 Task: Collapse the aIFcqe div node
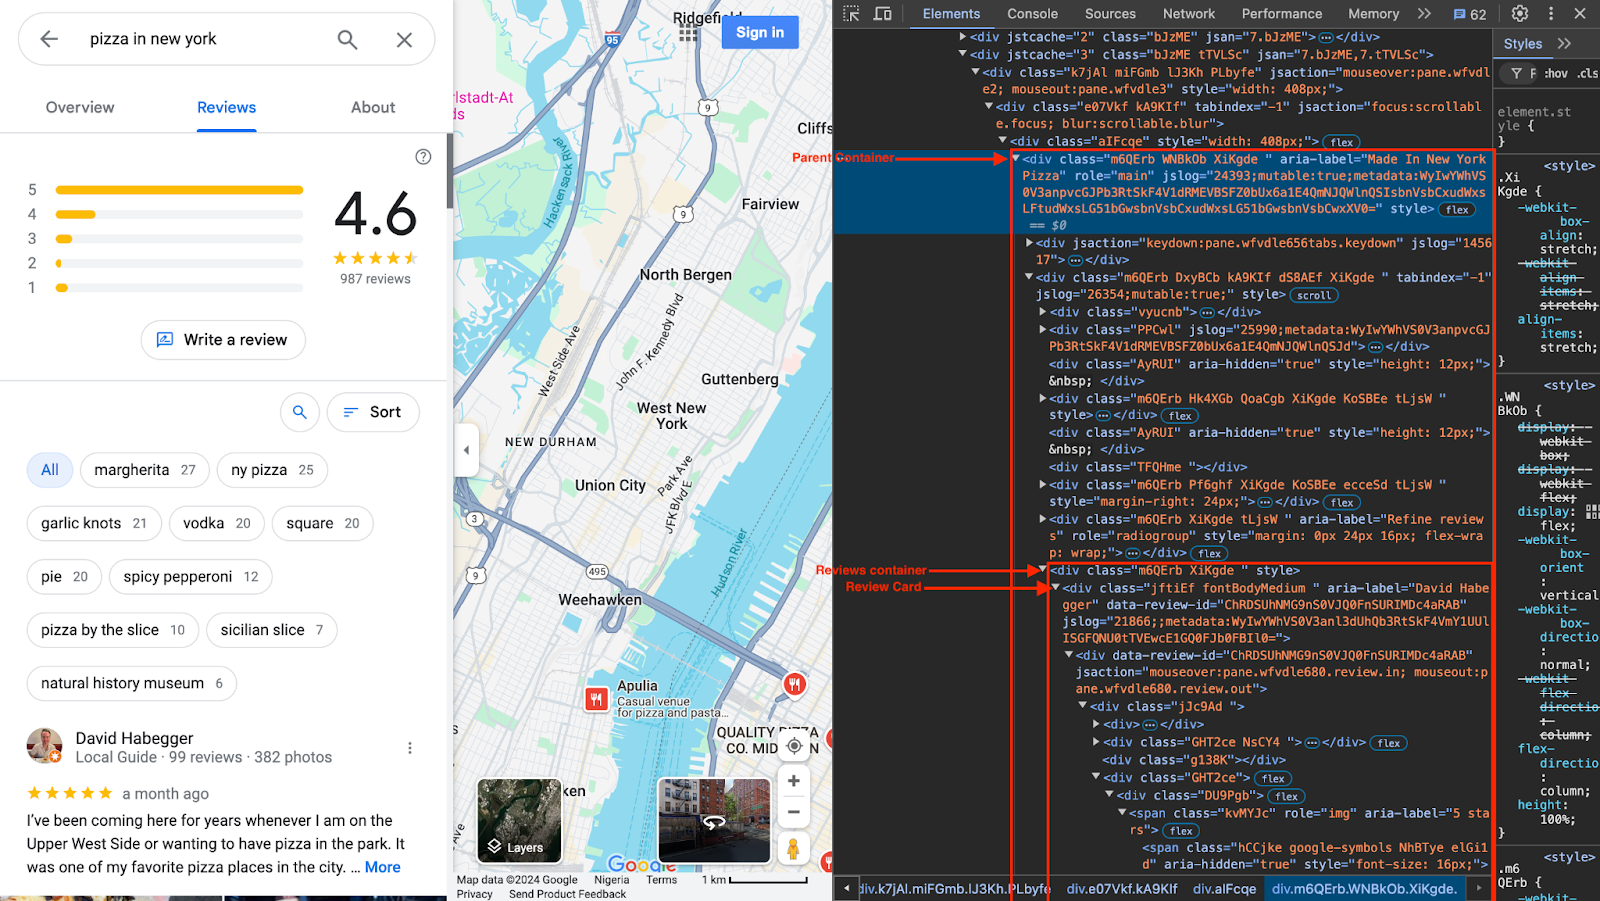(x=1003, y=141)
